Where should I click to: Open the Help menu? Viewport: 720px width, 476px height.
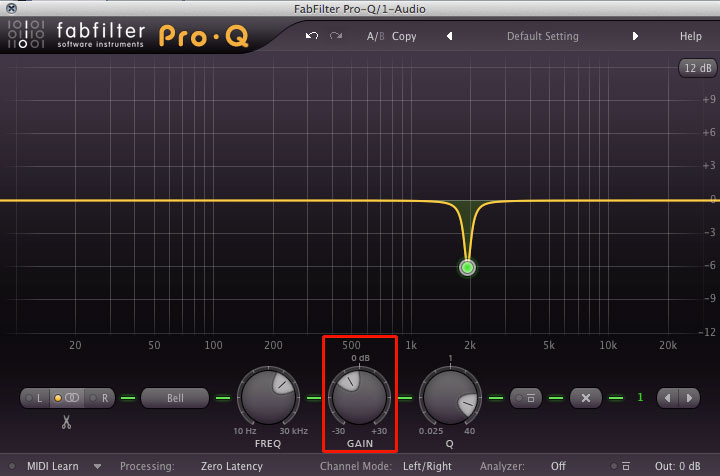[690, 36]
